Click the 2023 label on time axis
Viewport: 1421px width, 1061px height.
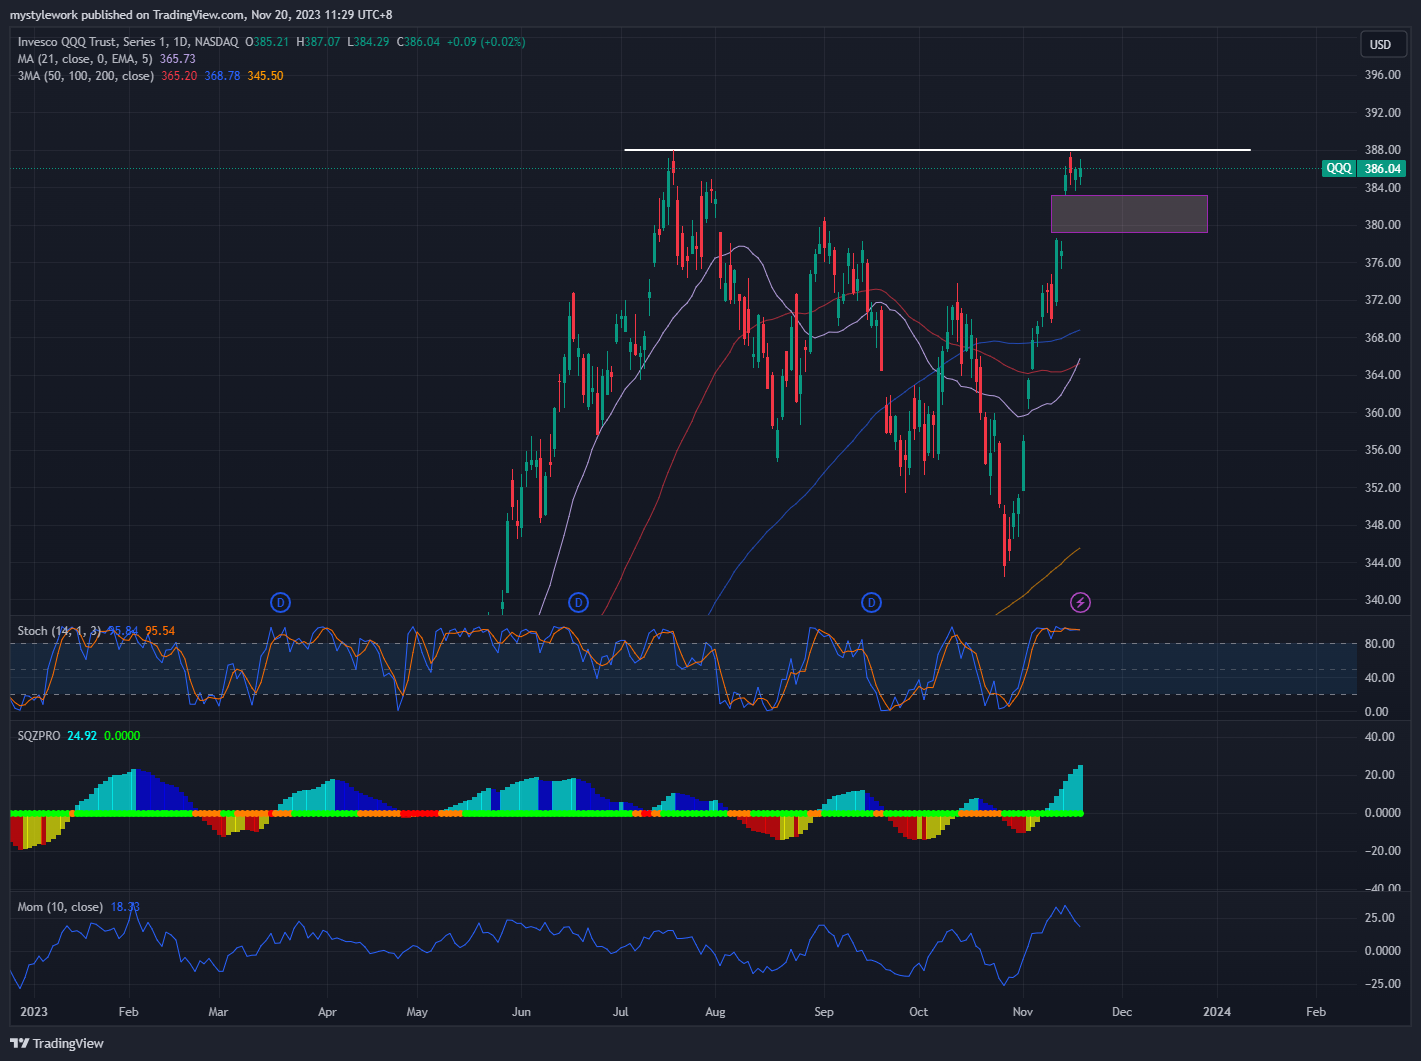pyautogui.click(x=33, y=1012)
